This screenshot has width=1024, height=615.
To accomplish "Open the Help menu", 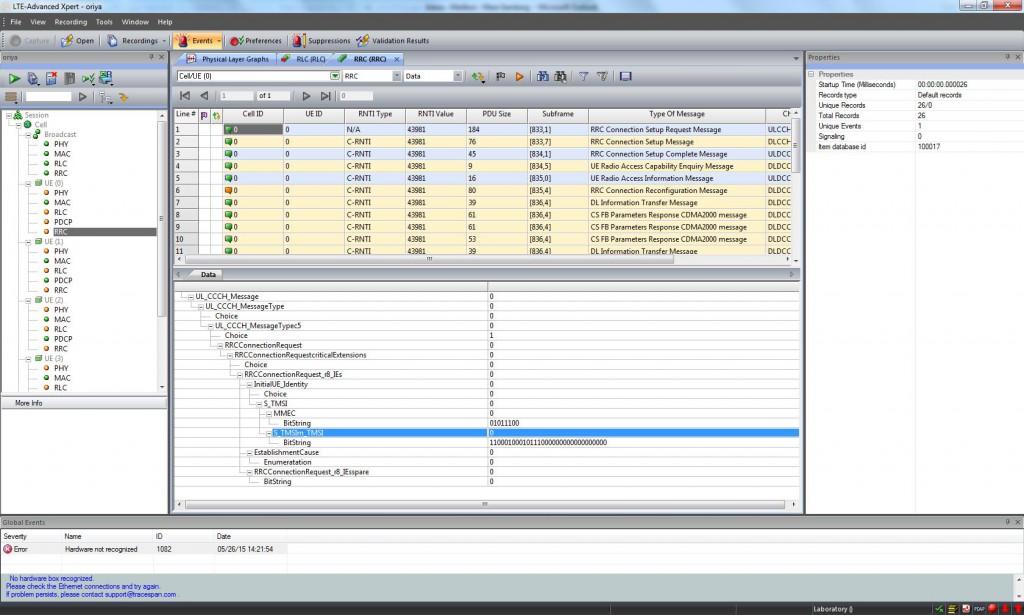I will click(x=165, y=22).
